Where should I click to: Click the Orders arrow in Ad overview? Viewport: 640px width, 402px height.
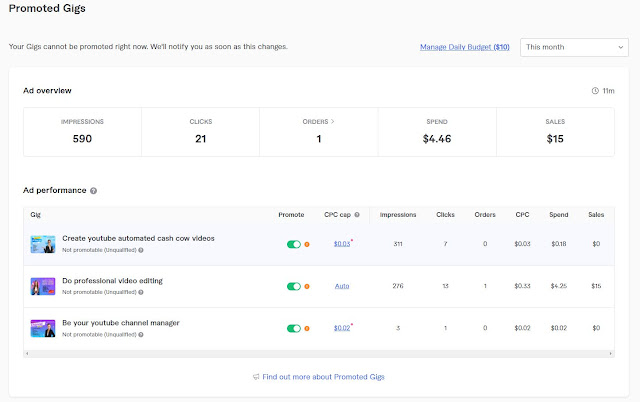(335, 122)
